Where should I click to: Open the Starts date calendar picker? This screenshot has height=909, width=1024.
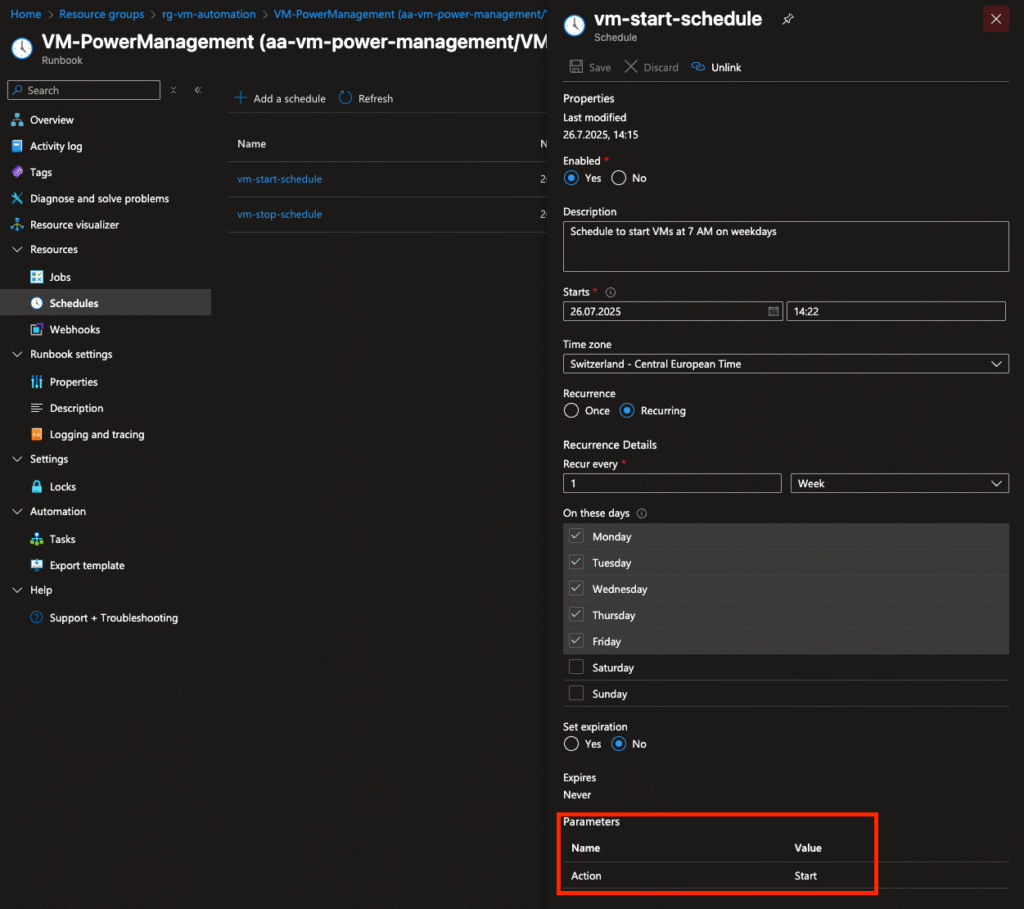pos(773,311)
